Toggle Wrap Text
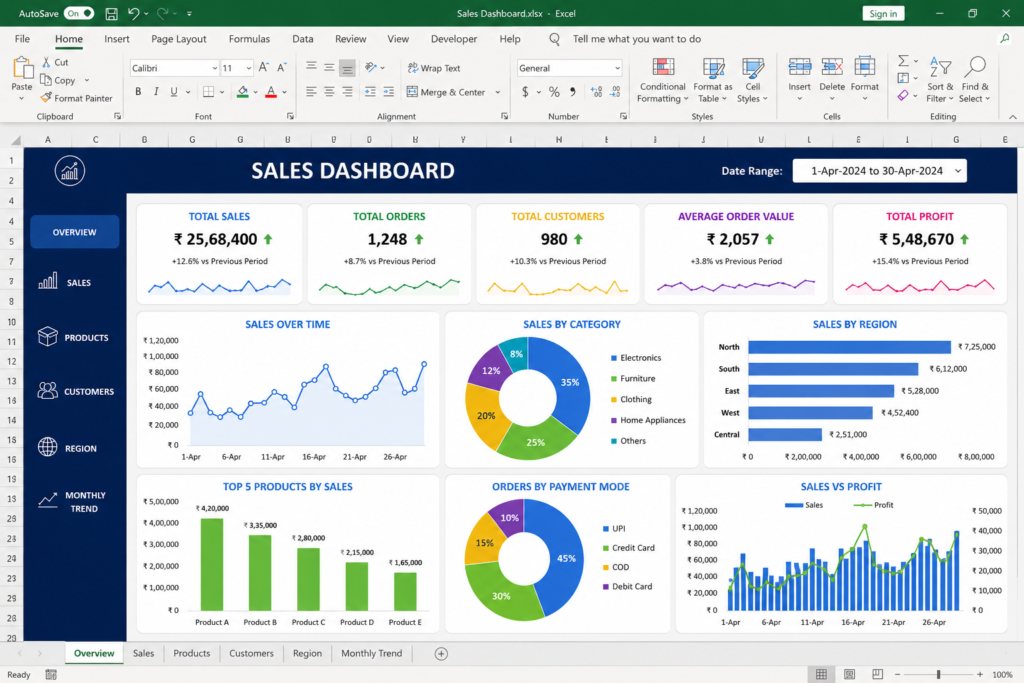 pyautogui.click(x=434, y=68)
